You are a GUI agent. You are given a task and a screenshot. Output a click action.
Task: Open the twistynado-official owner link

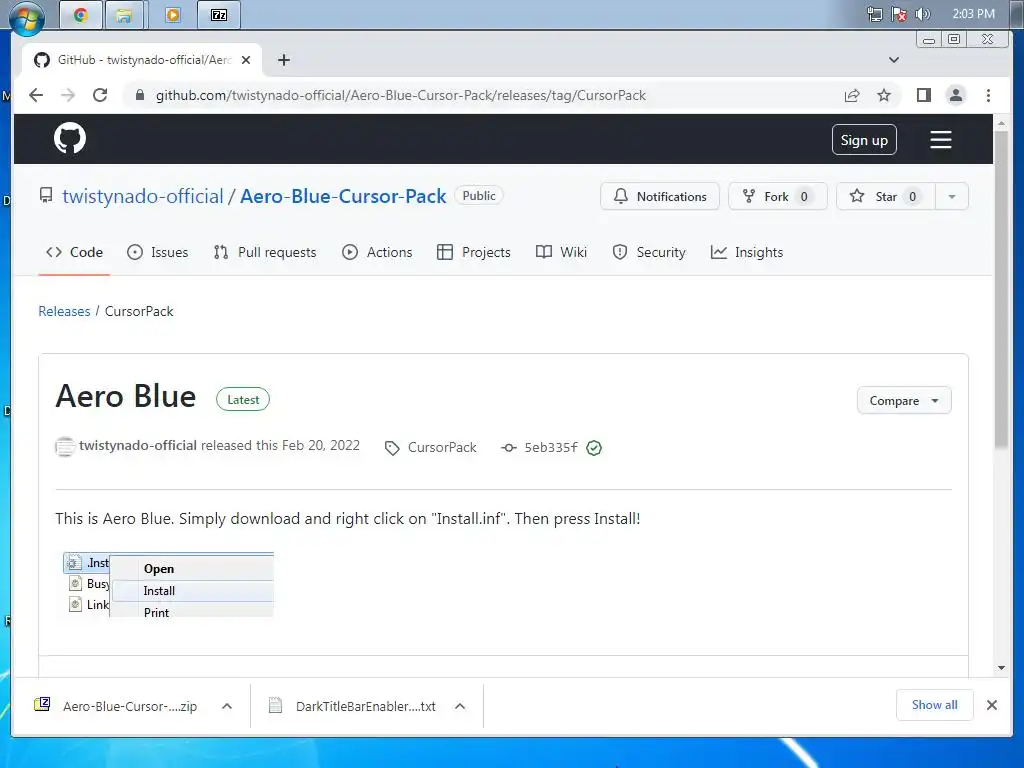coord(142,196)
